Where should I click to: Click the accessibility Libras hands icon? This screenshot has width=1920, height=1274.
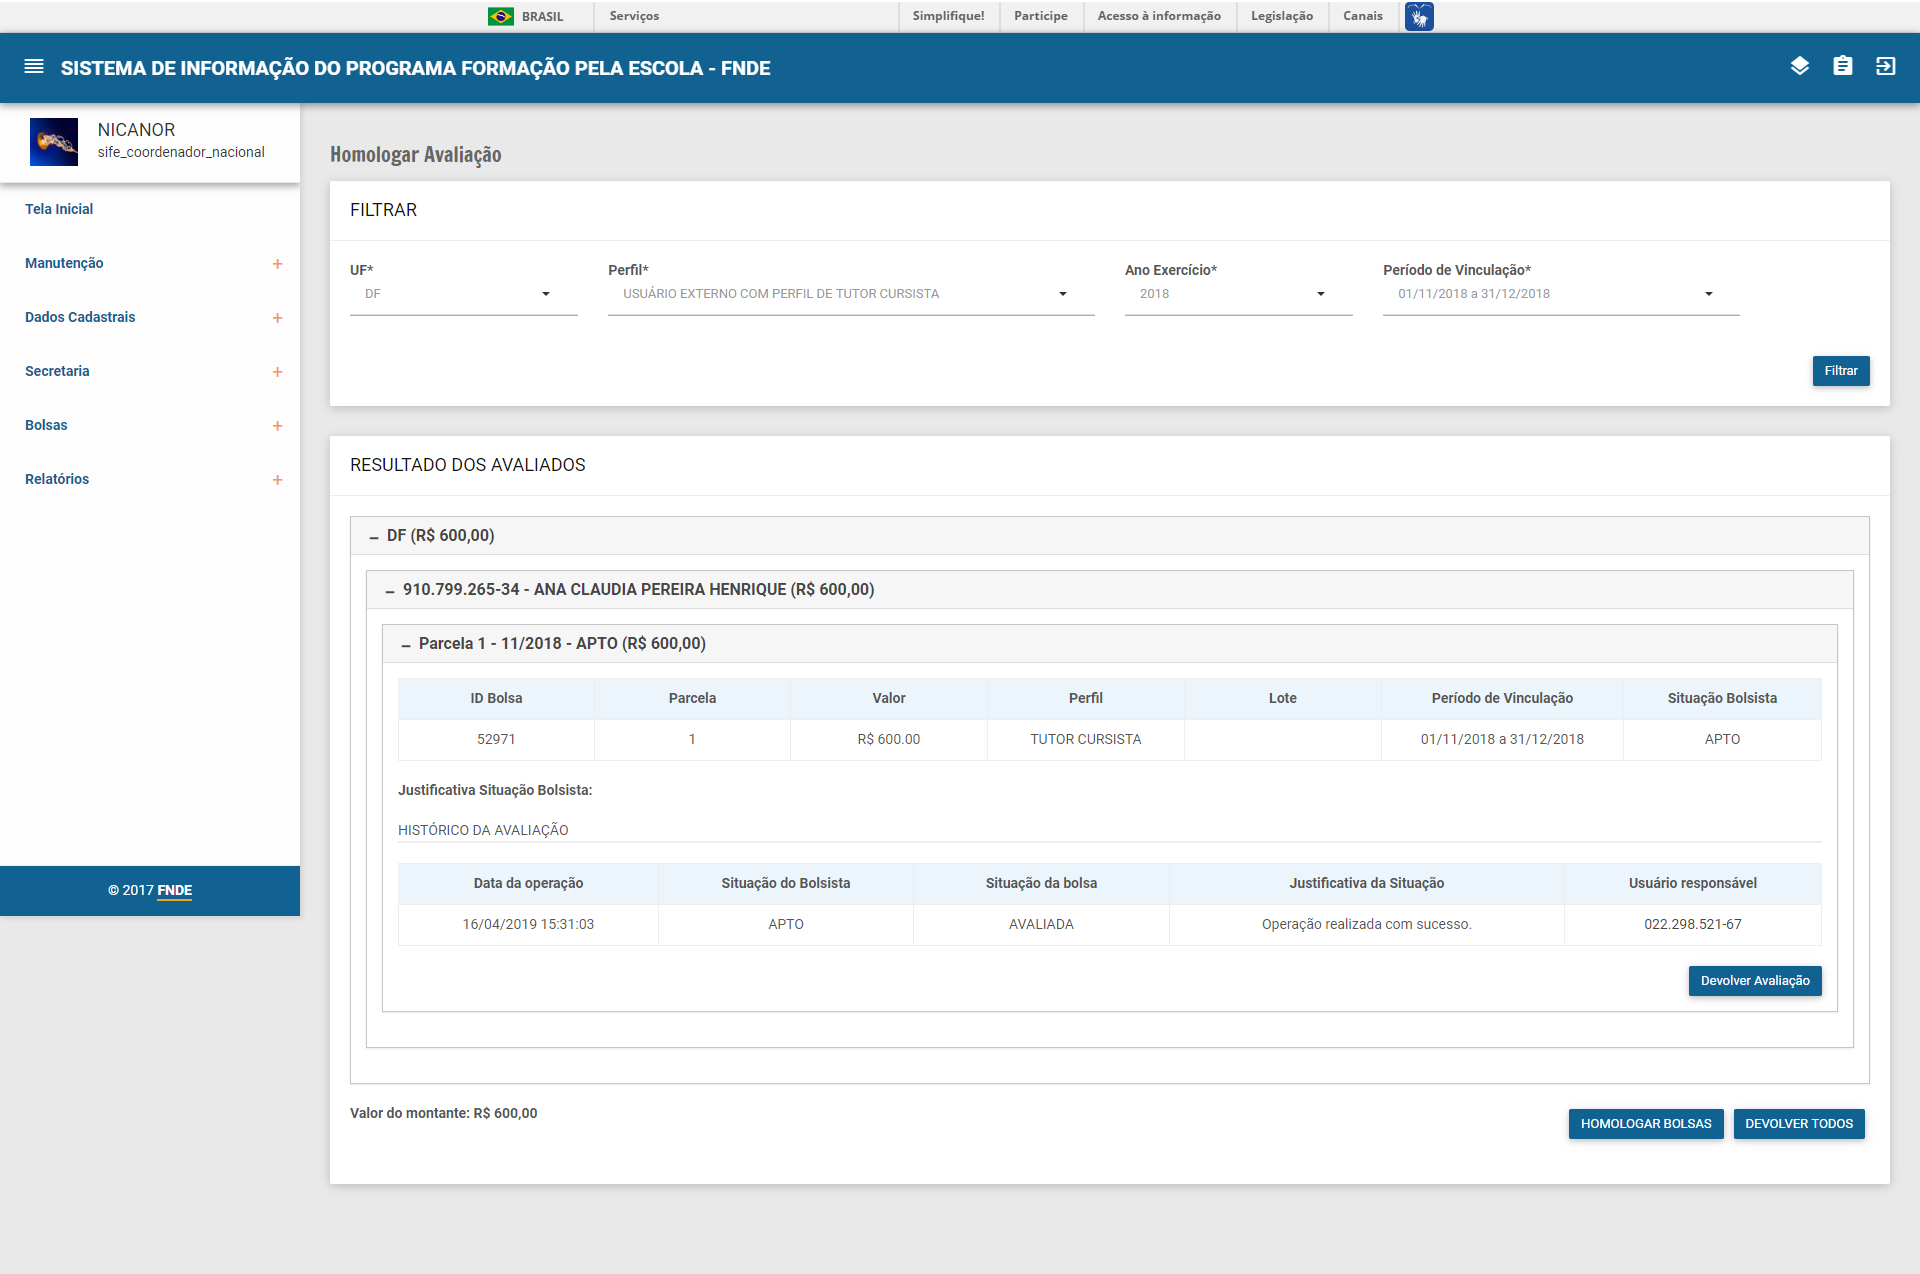coord(1418,16)
